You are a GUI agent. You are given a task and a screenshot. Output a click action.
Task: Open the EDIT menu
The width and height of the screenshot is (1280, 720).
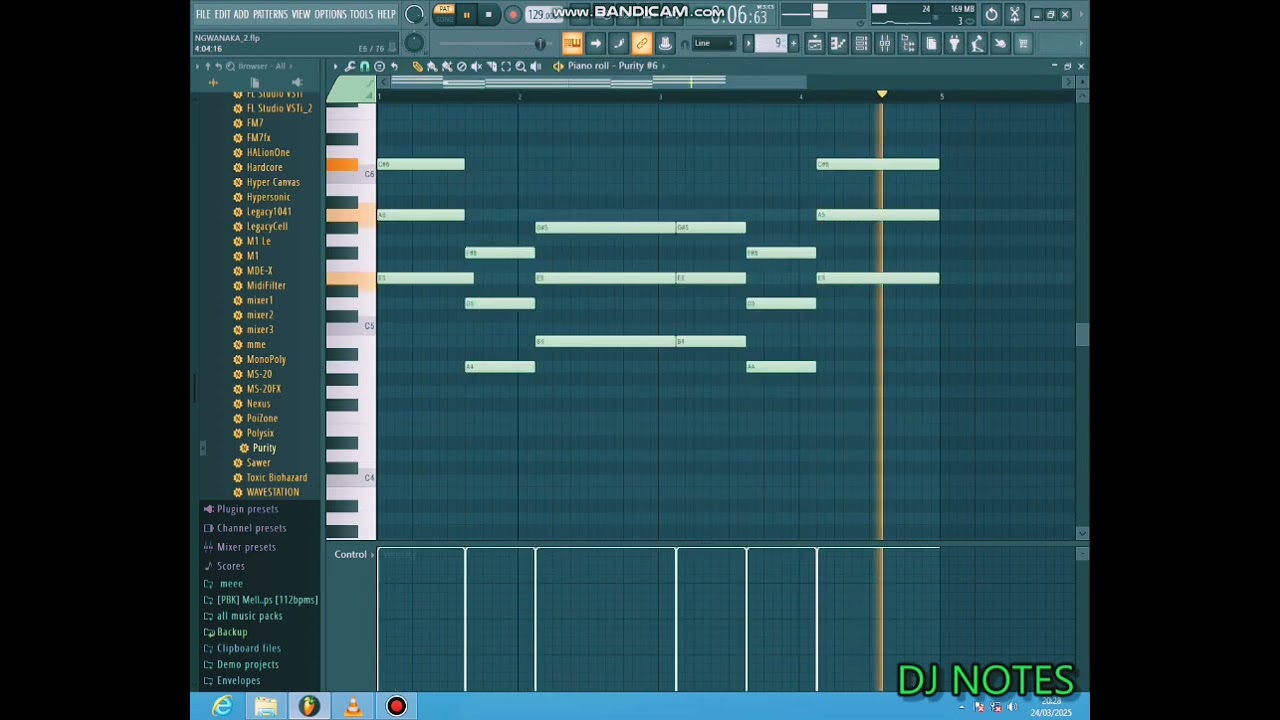222,14
